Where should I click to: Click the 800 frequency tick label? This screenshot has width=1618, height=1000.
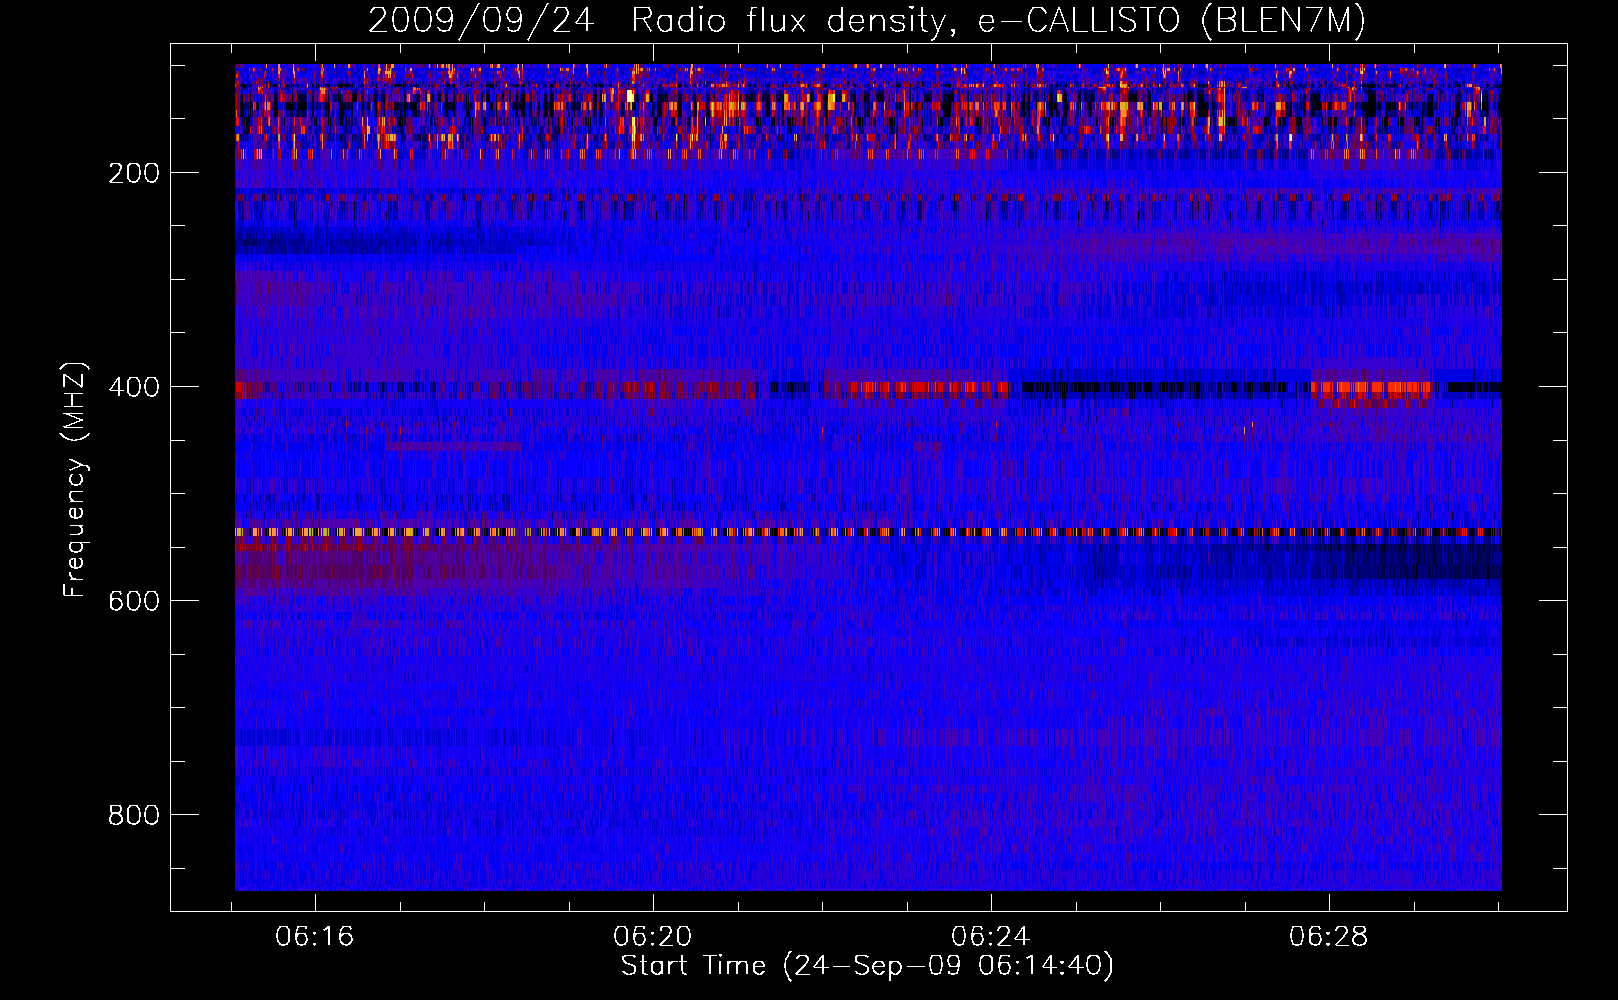pos(134,815)
